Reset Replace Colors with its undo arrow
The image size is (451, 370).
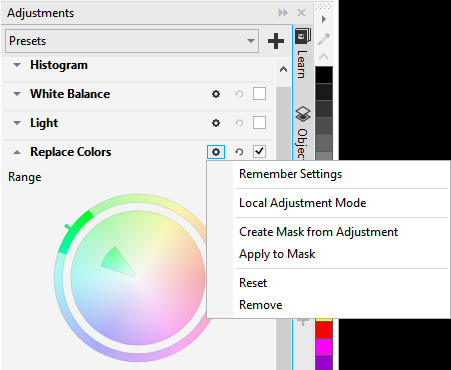(x=239, y=152)
